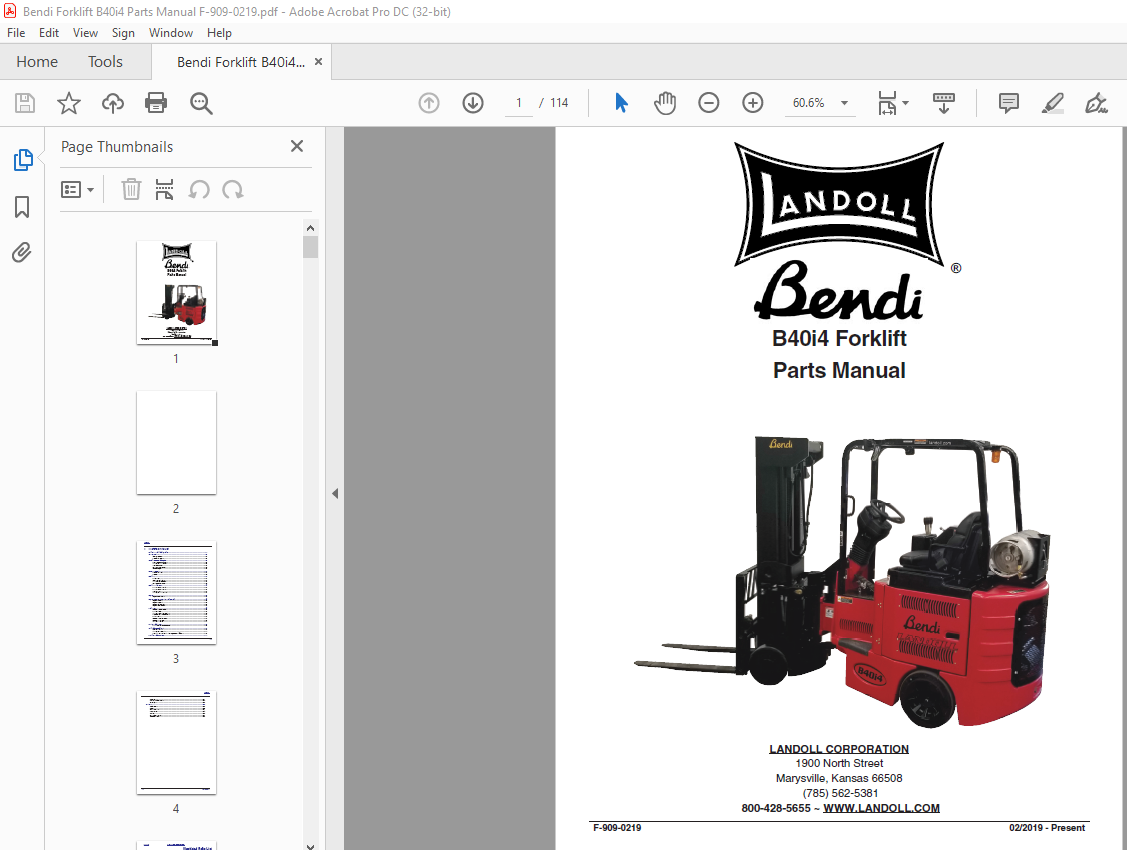1127x850 pixels.
Task: Select page 3 thumbnail
Action: pyautogui.click(x=176, y=593)
